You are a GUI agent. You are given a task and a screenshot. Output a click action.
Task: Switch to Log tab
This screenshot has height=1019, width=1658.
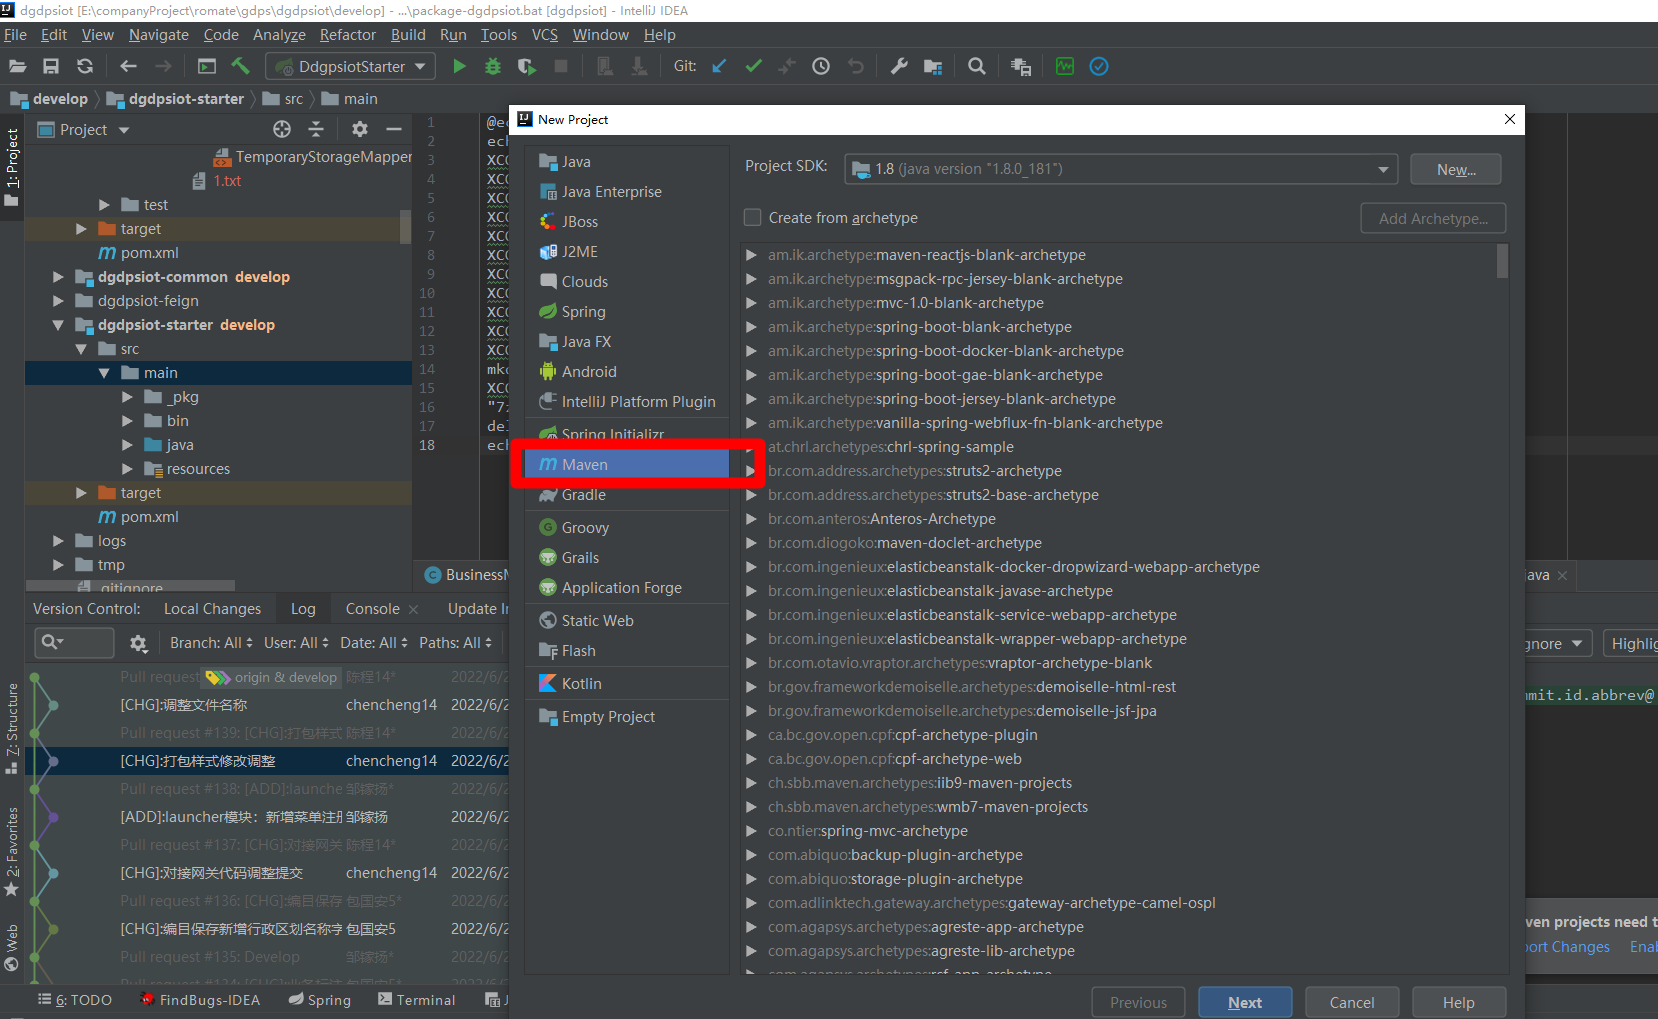click(x=303, y=609)
